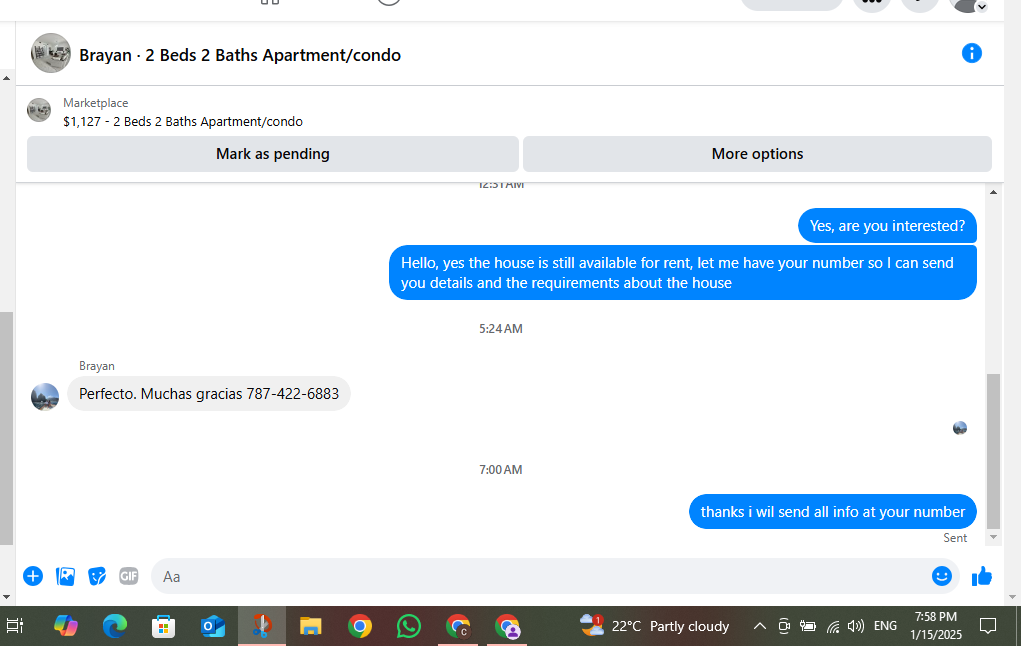1021x646 pixels.
Task: Launch Microsoft Edge from taskbar
Action: tap(115, 626)
